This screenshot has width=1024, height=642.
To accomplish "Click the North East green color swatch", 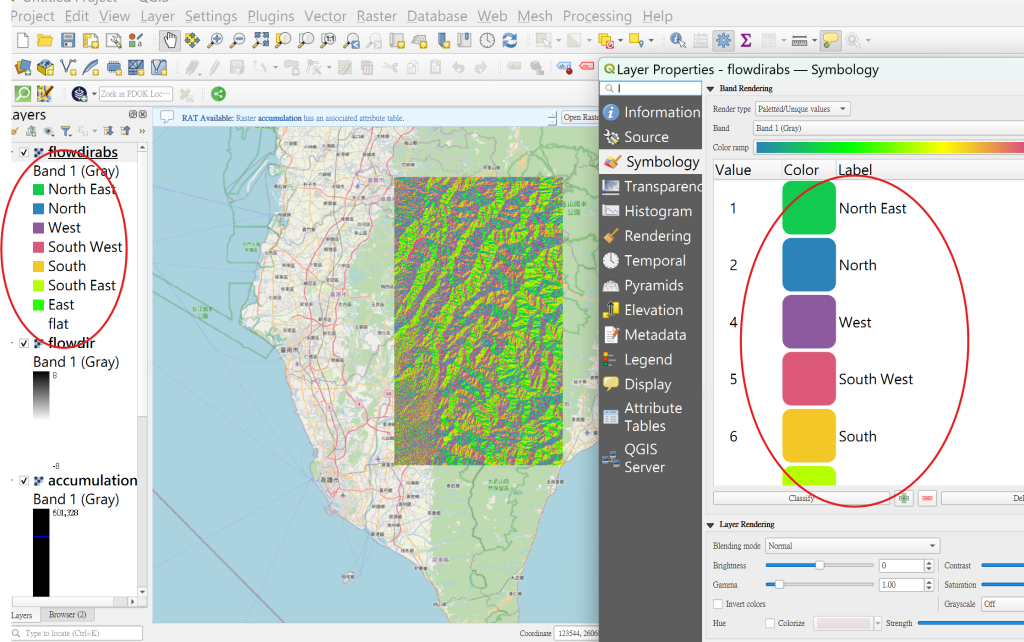I will tap(809, 208).
